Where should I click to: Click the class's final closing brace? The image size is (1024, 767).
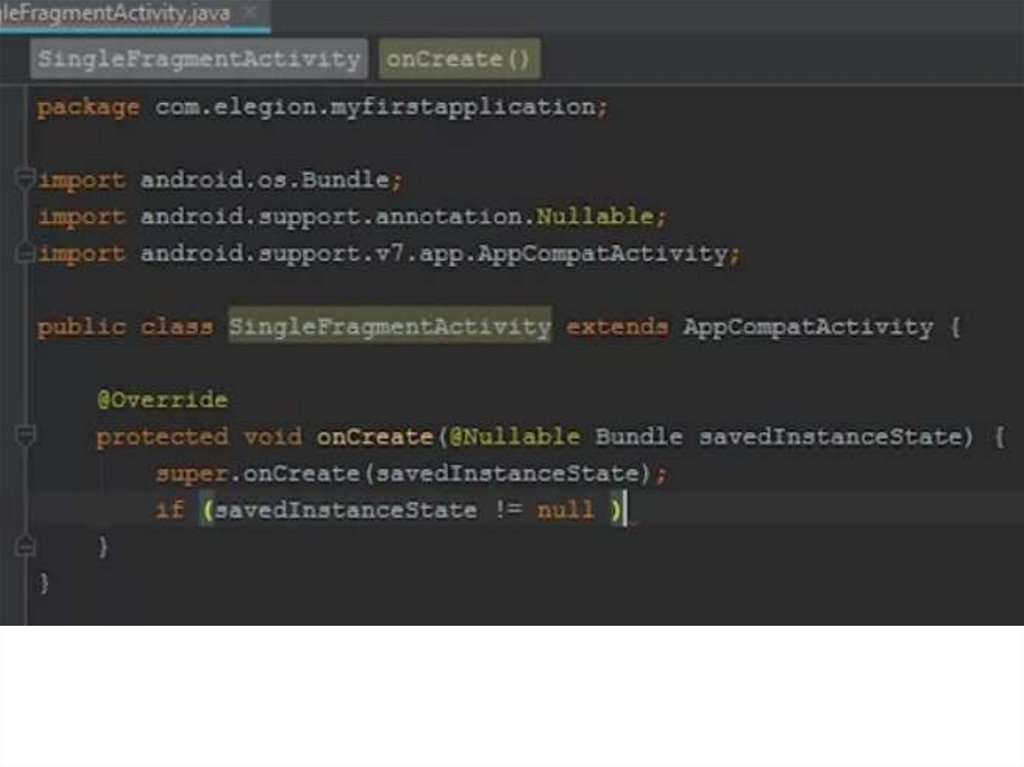(44, 583)
